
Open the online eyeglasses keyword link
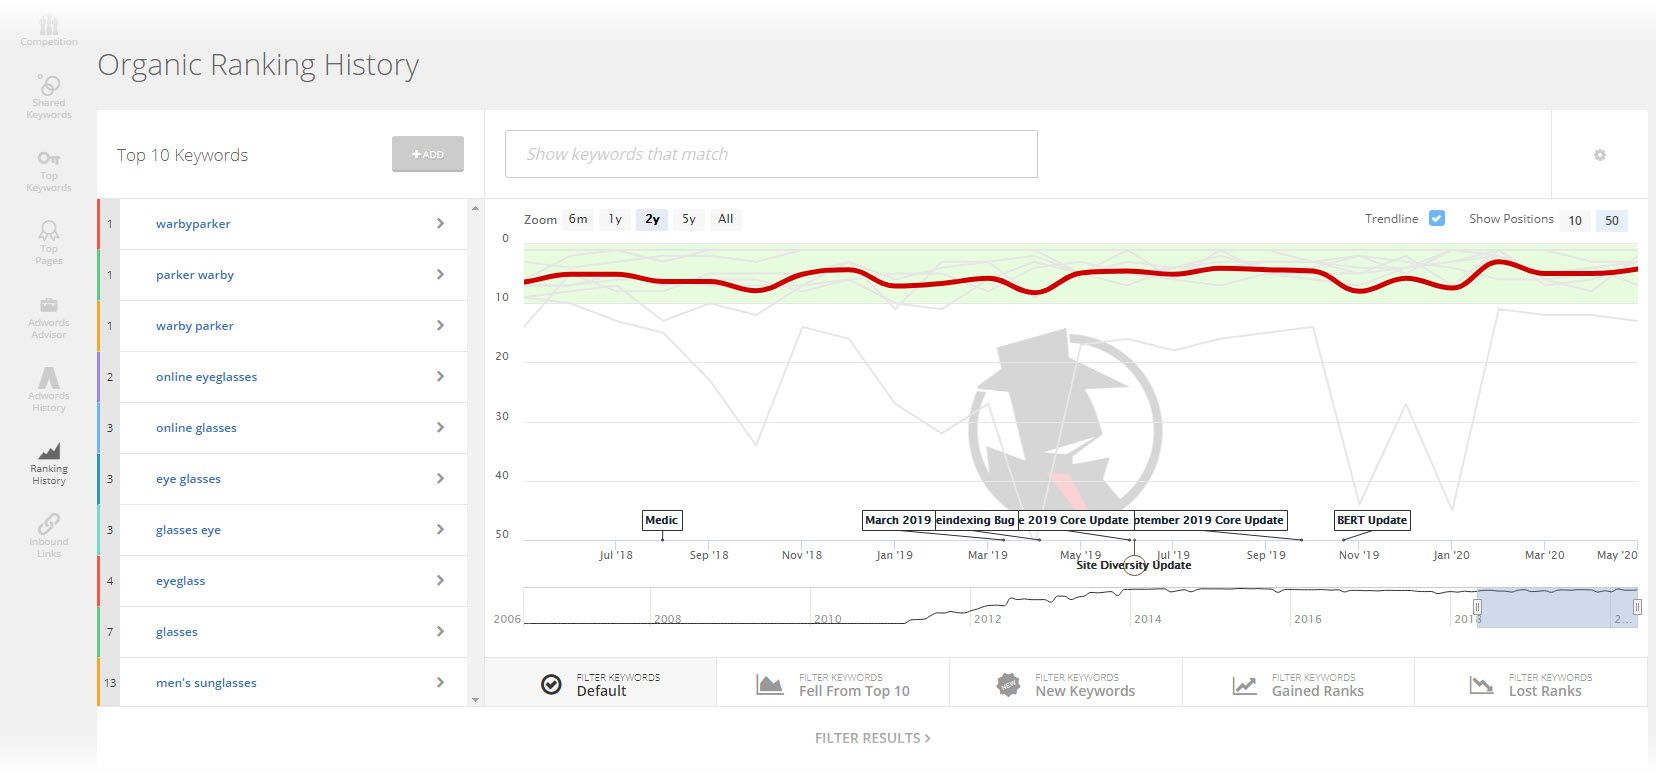[x=206, y=377]
